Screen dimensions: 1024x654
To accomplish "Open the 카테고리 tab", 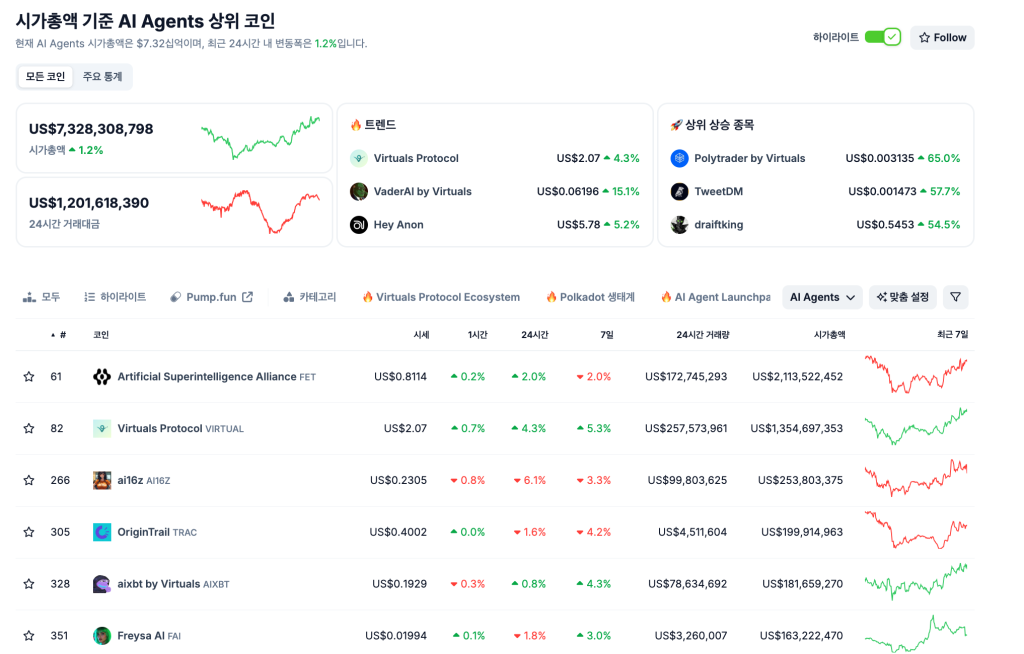I will coord(310,297).
